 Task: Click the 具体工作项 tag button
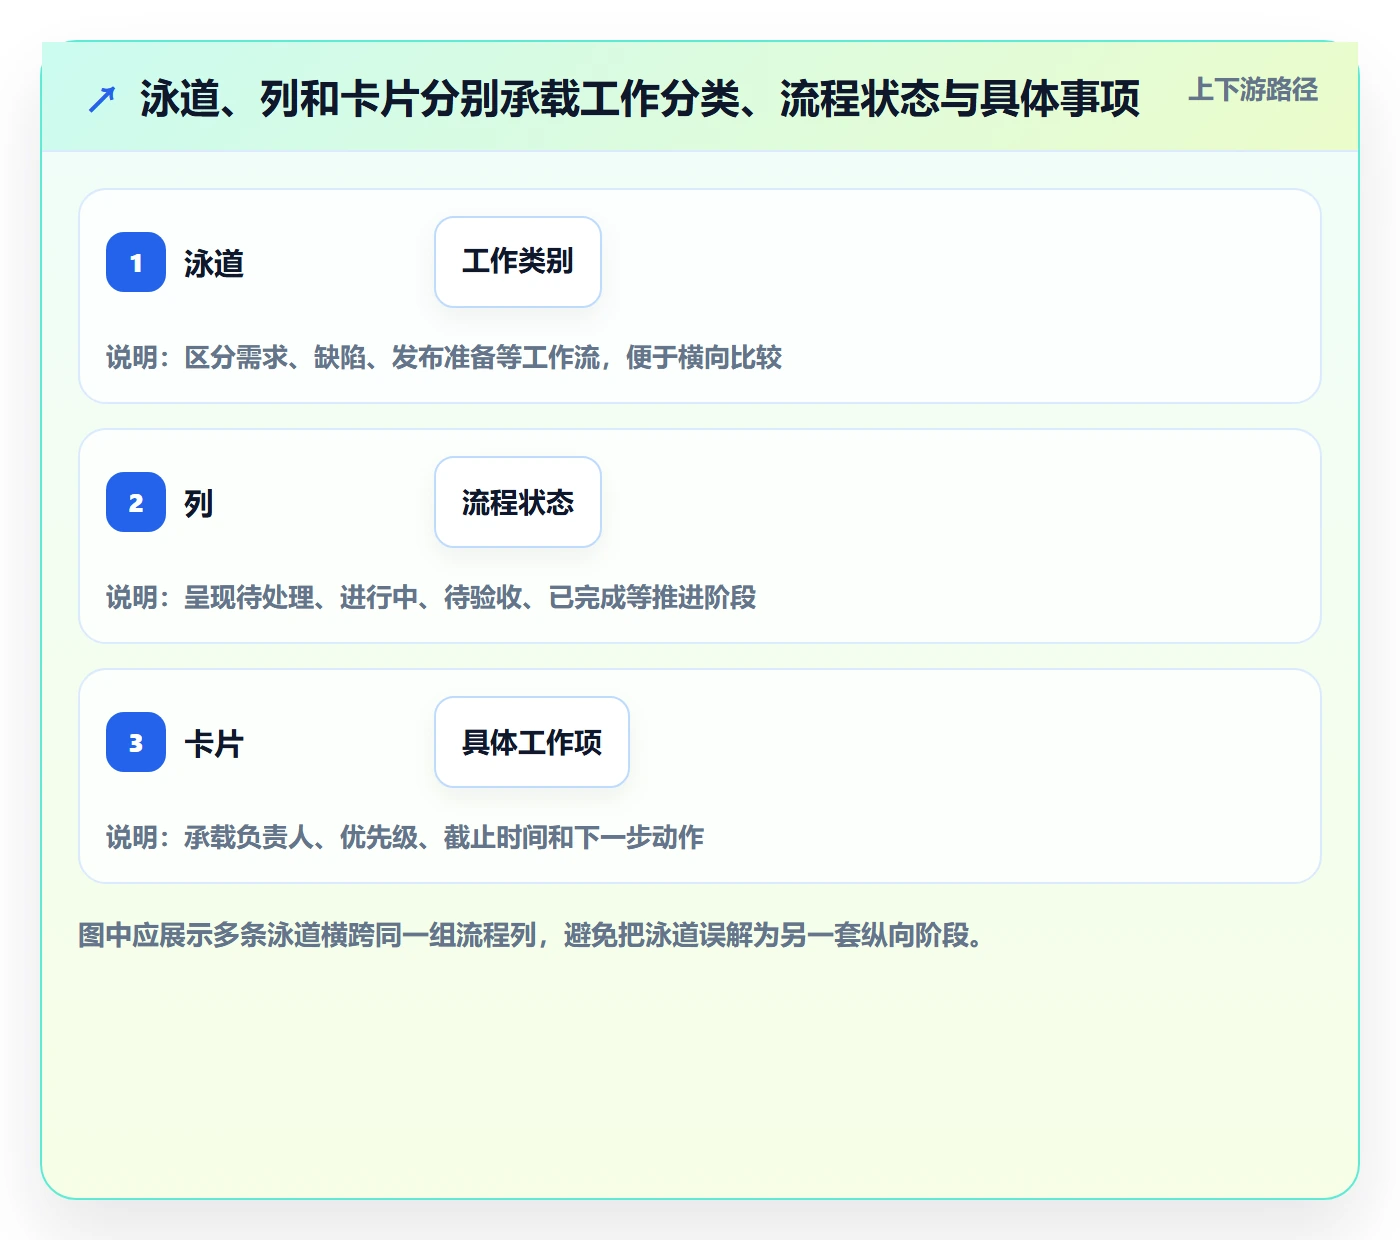pyautogui.click(x=532, y=742)
